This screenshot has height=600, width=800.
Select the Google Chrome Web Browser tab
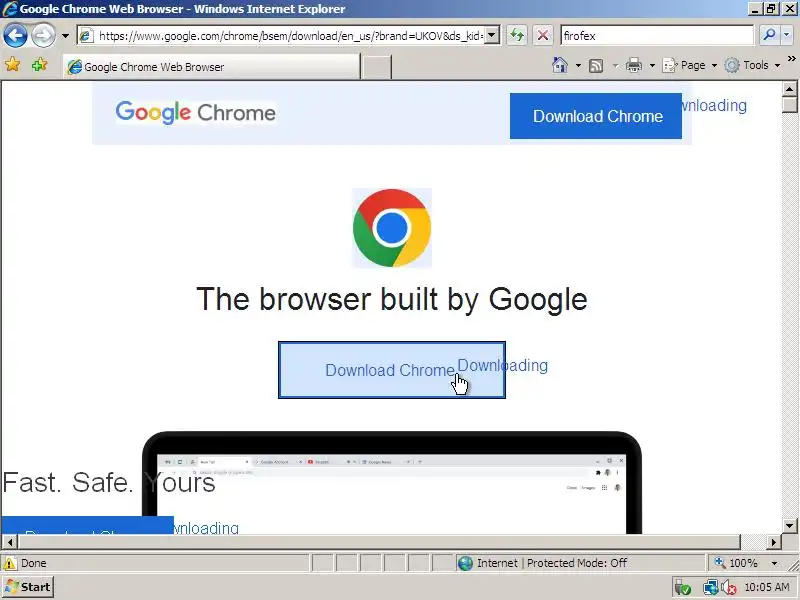click(x=211, y=67)
